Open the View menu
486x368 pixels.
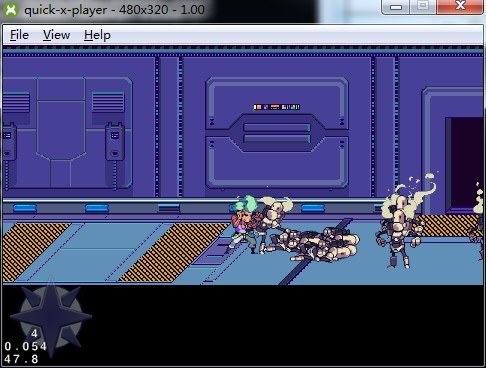tap(56, 35)
